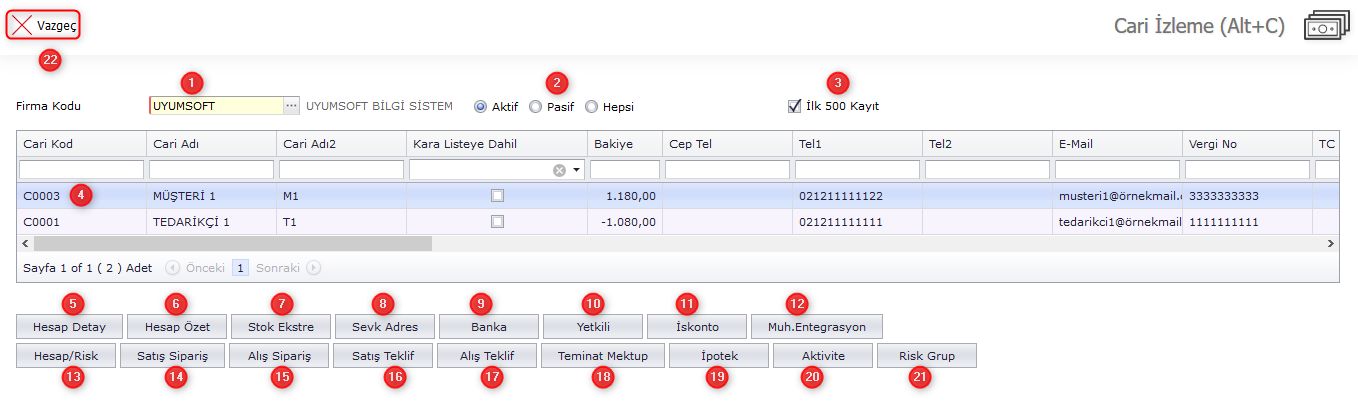This screenshot has height=416, width=1358.
Task: Go to previous page arrow (Önceki)
Action: click(172, 268)
